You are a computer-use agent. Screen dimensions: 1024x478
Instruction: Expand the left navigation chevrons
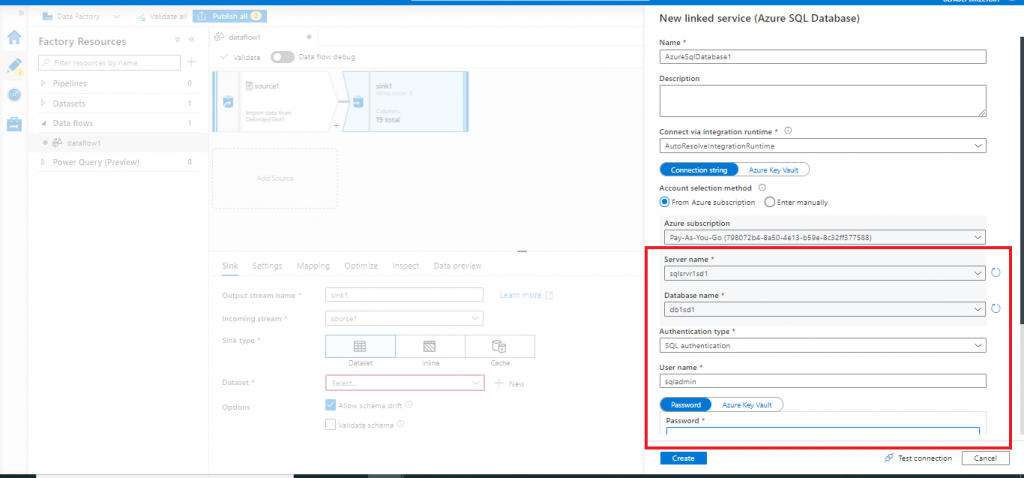(21, 13)
